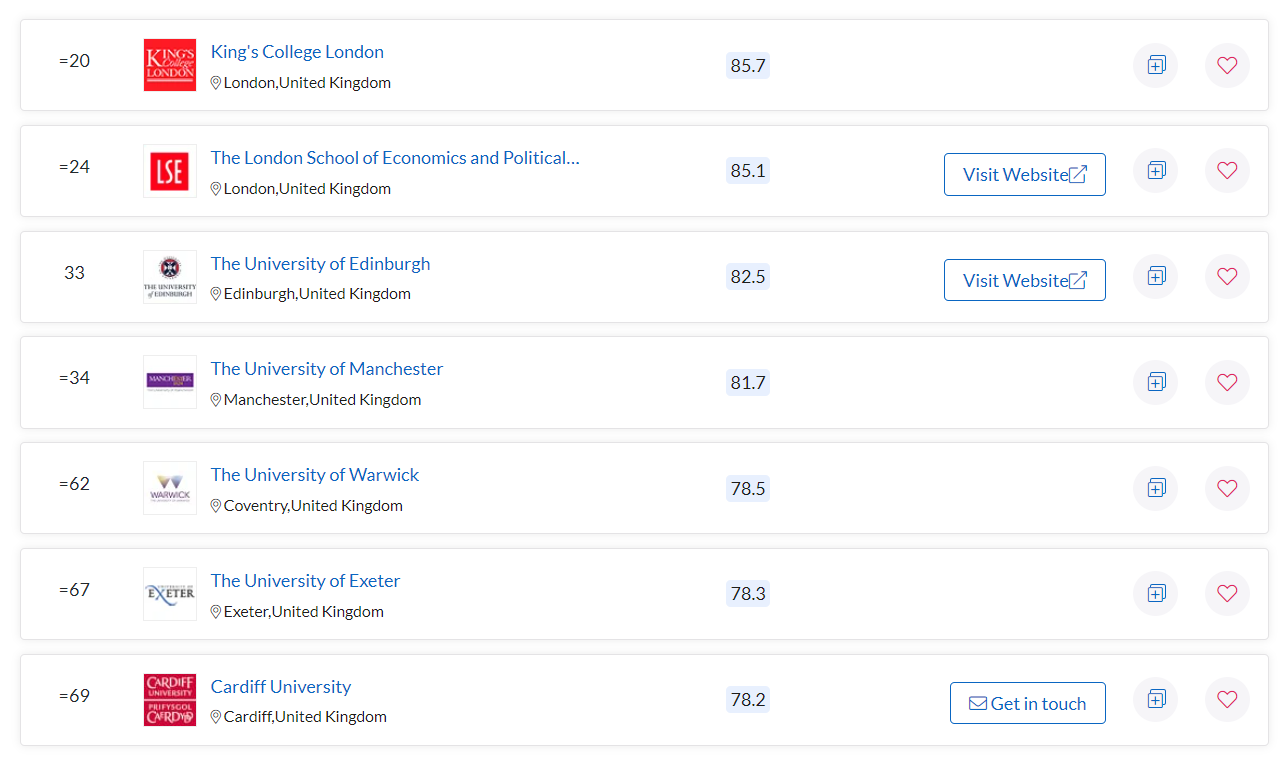1286x761 pixels.
Task: Favorite the London School of Economics
Action: click(x=1227, y=171)
